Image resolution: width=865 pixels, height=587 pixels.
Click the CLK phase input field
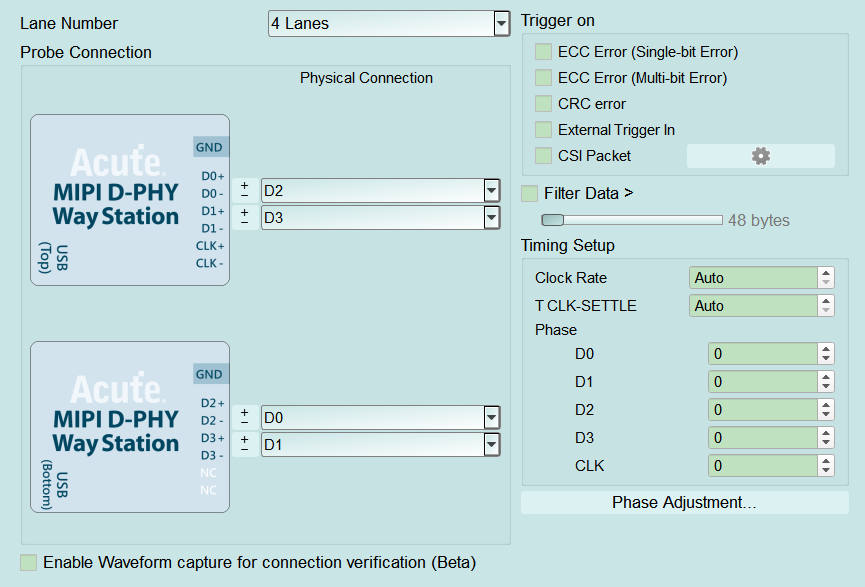pyautogui.click(x=762, y=466)
